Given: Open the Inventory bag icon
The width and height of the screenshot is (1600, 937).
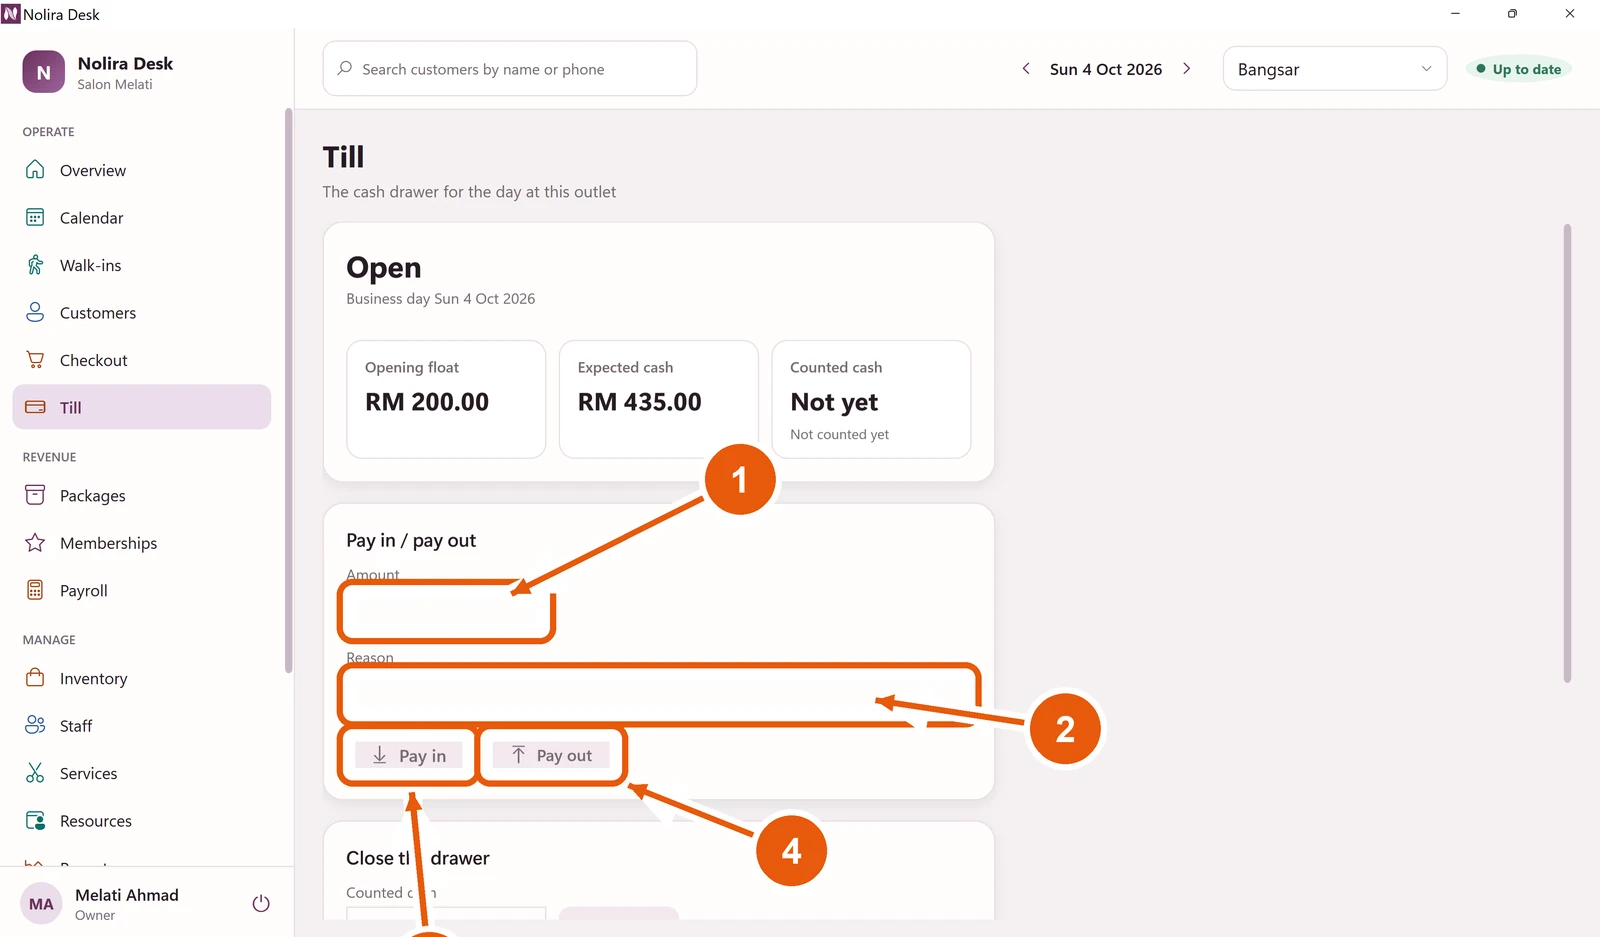Looking at the screenshot, I should click(35, 678).
